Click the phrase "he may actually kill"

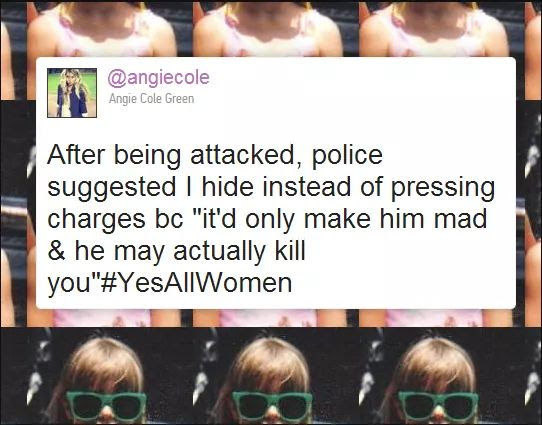190,252
